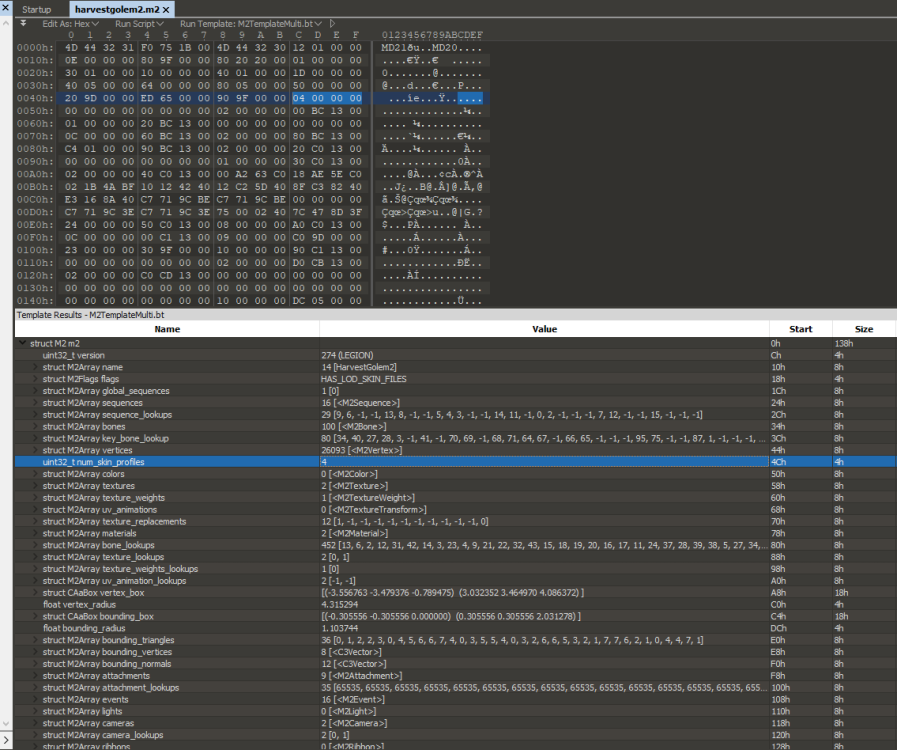Image resolution: width=897 pixels, height=750 pixels.
Task: Expand struct CAaBox vertex_box entry
Action: pos(37,592)
